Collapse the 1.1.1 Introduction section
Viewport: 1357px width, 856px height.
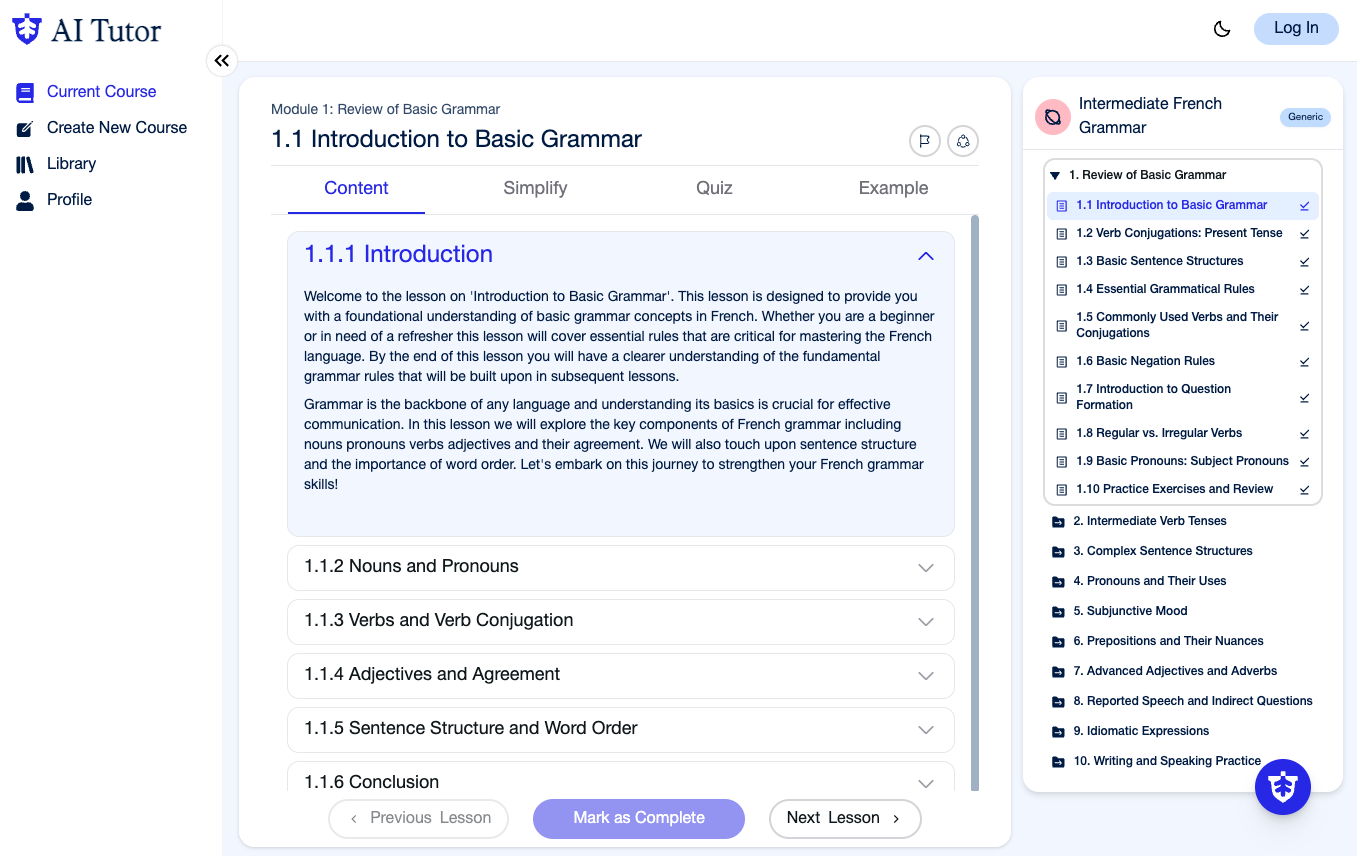[926, 256]
